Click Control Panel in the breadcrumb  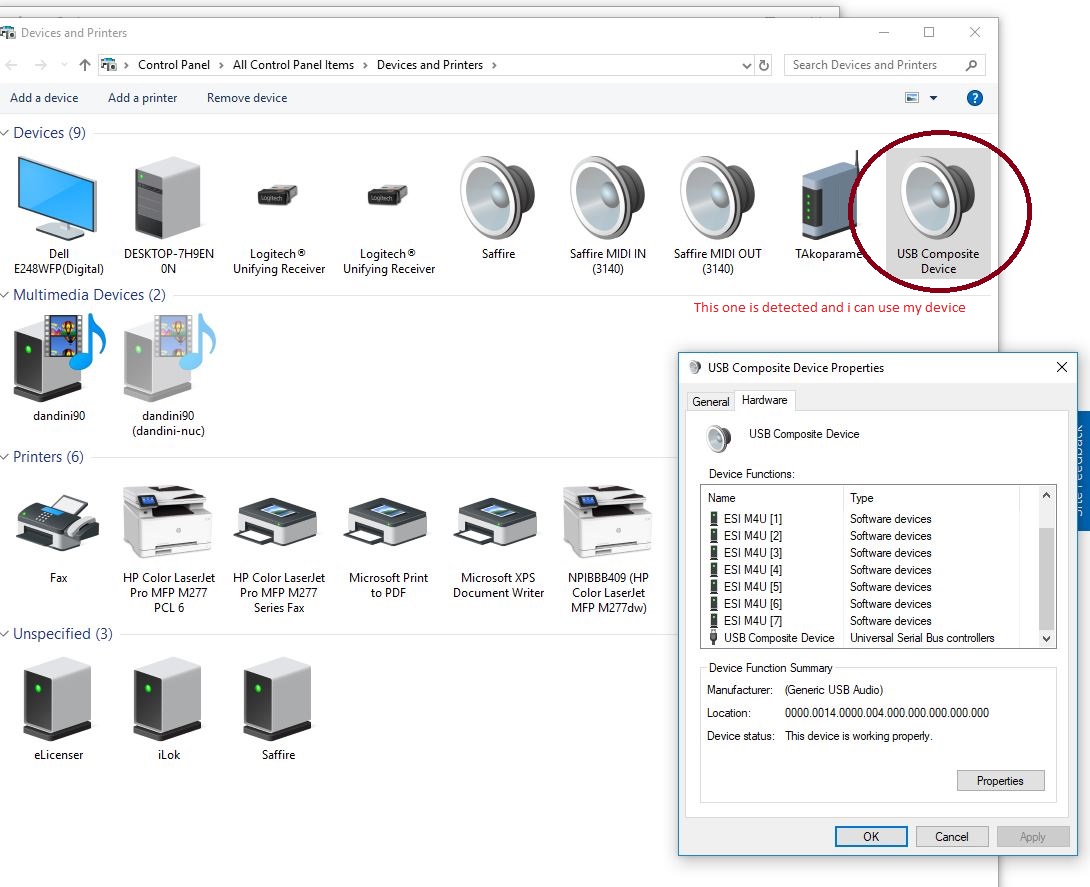coord(174,65)
